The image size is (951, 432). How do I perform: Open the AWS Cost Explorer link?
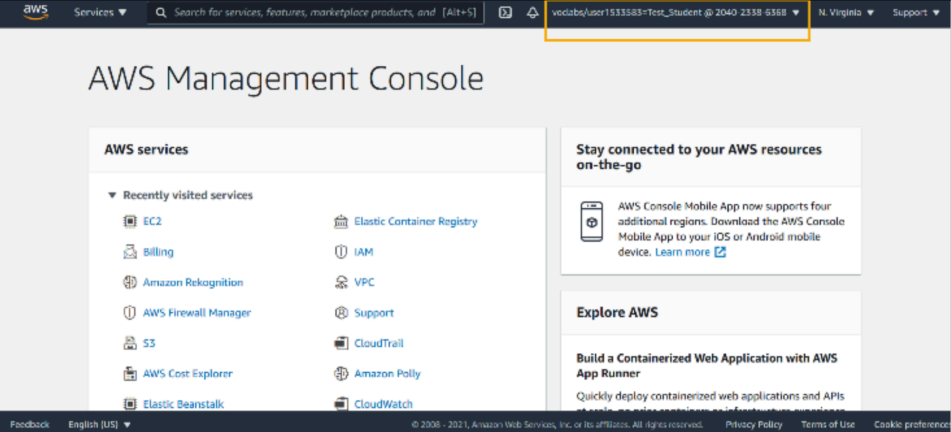(187, 374)
